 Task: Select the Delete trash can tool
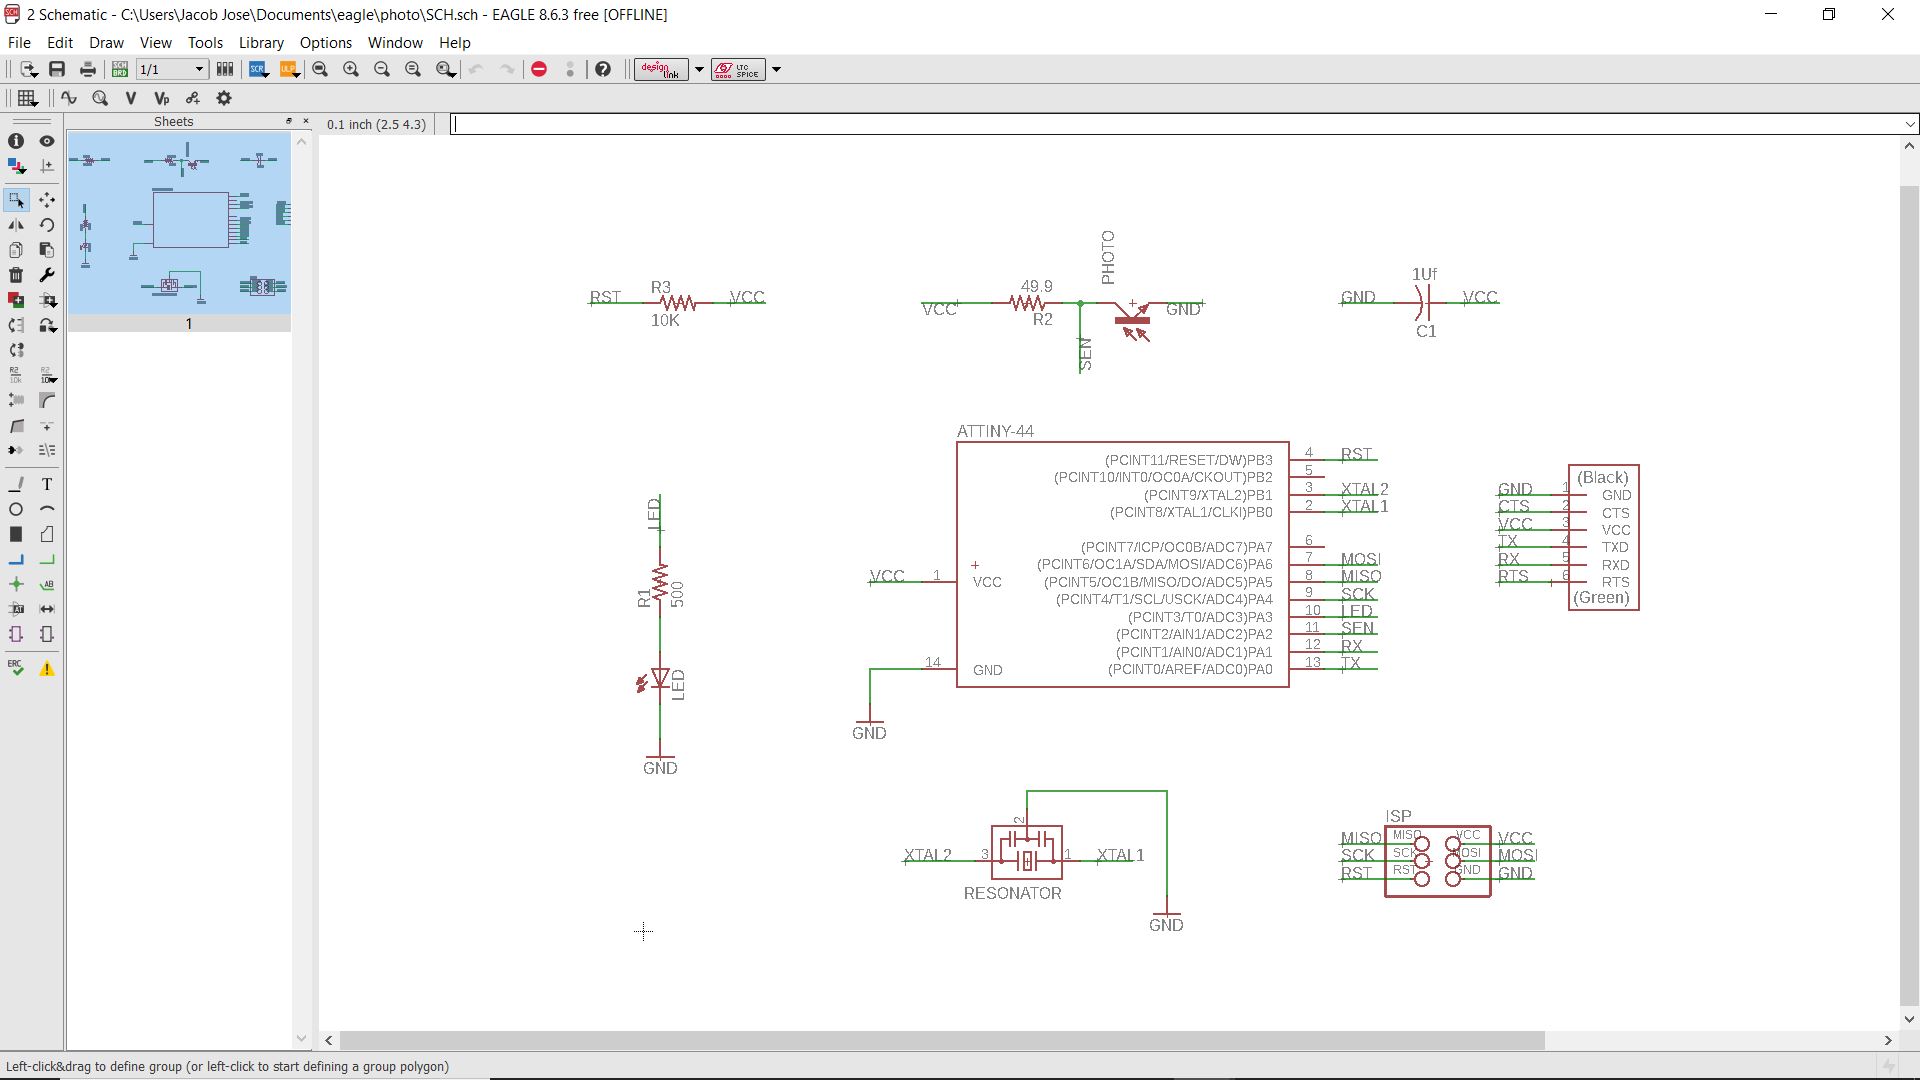click(16, 275)
